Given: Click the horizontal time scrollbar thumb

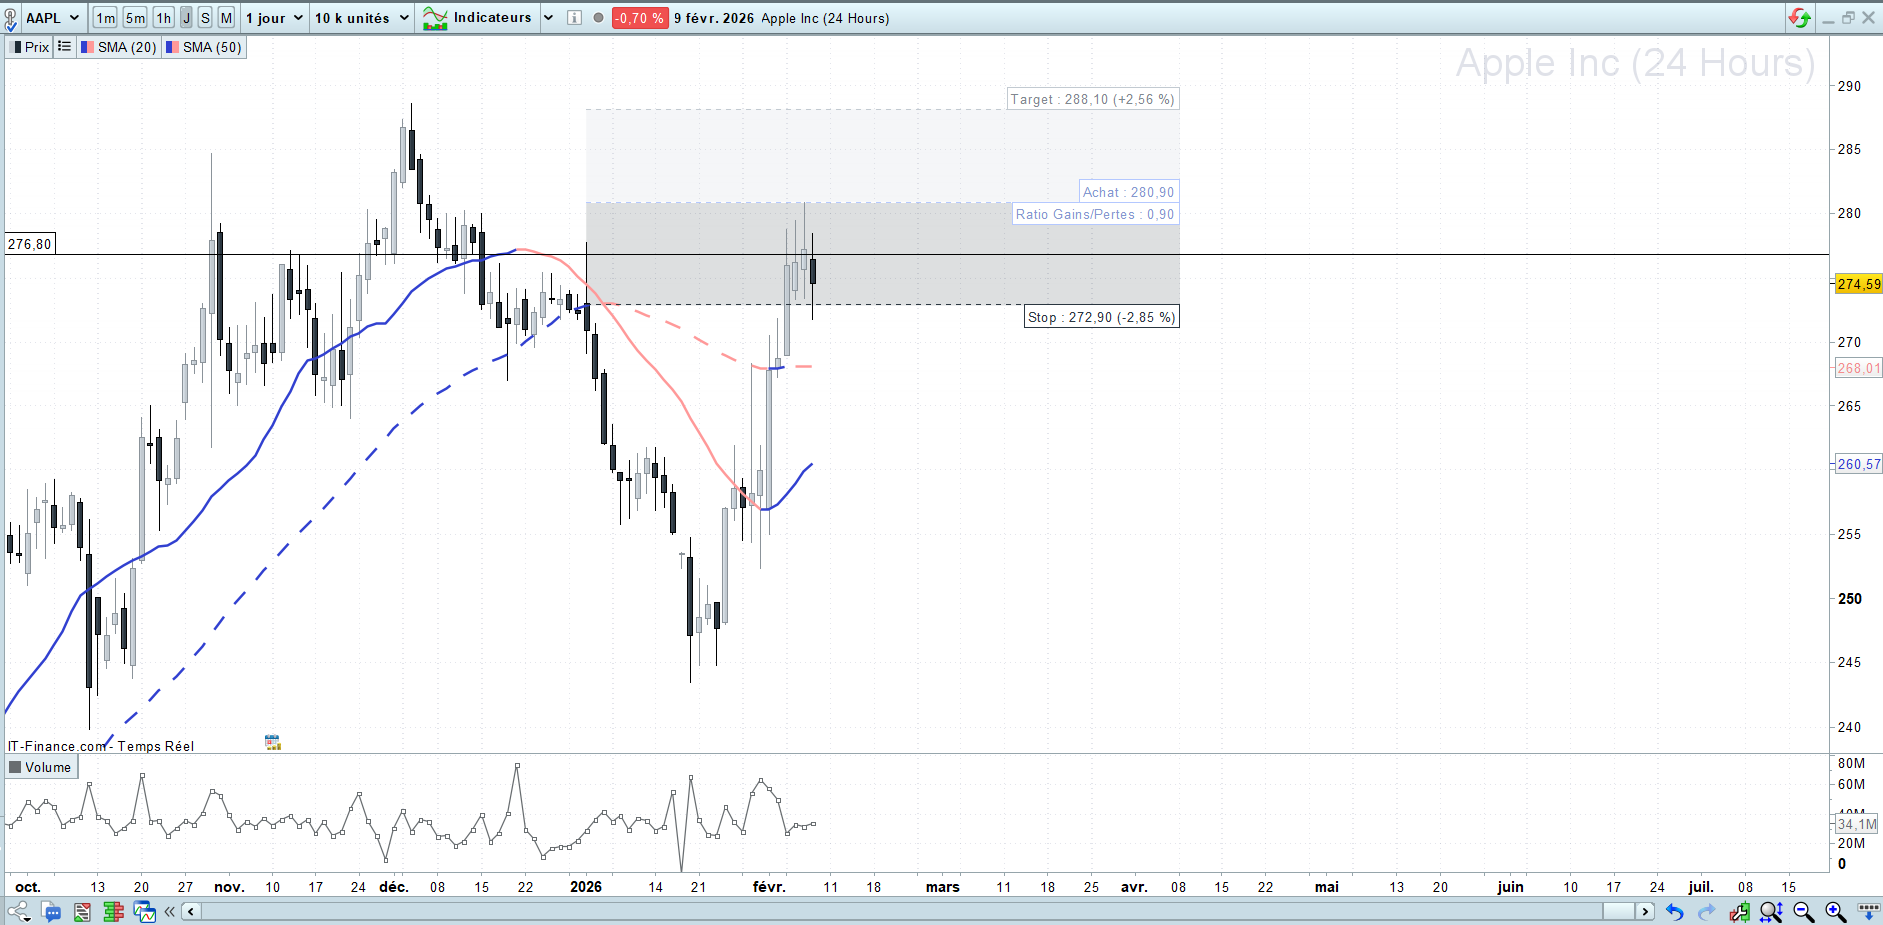Looking at the screenshot, I should click(x=1618, y=911).
